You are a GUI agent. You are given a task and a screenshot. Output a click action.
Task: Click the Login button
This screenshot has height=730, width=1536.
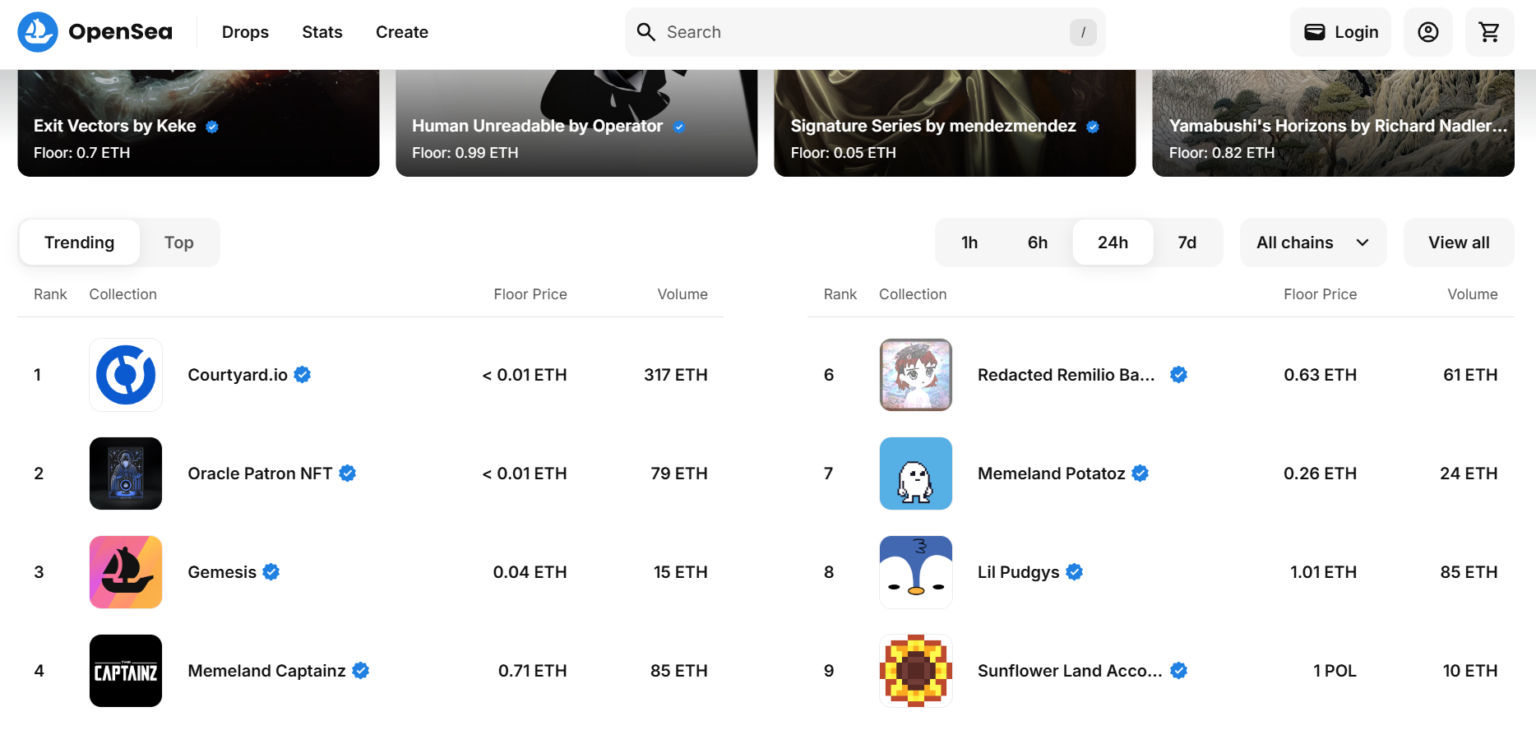pos(1340,31)
